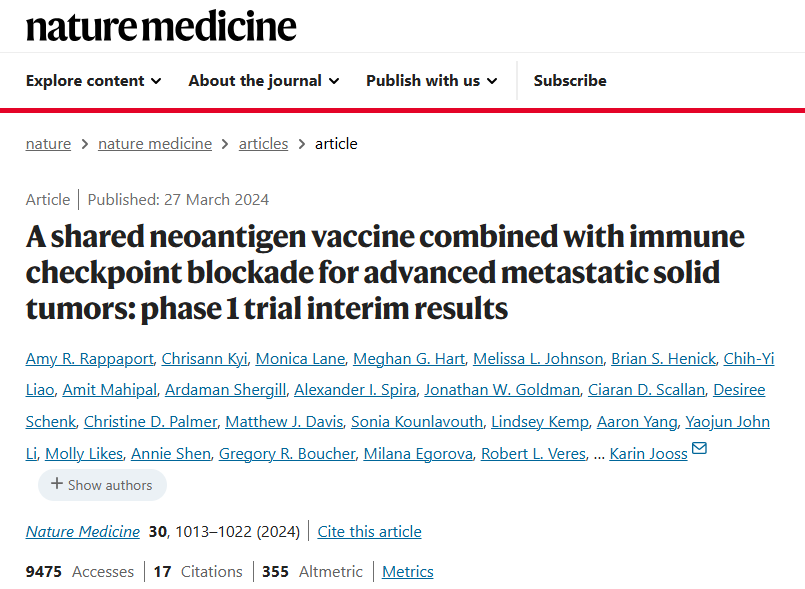The width and height of the screenshot is (805, 589).
Task: Expand the Publish with us menu
Action: tap(431, 81)
